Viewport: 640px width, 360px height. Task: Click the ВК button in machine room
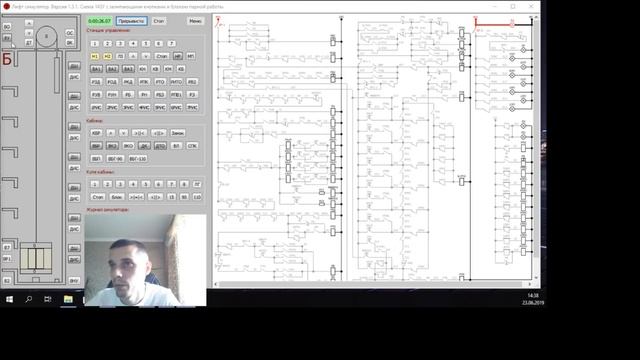click(x=70, y=42)
